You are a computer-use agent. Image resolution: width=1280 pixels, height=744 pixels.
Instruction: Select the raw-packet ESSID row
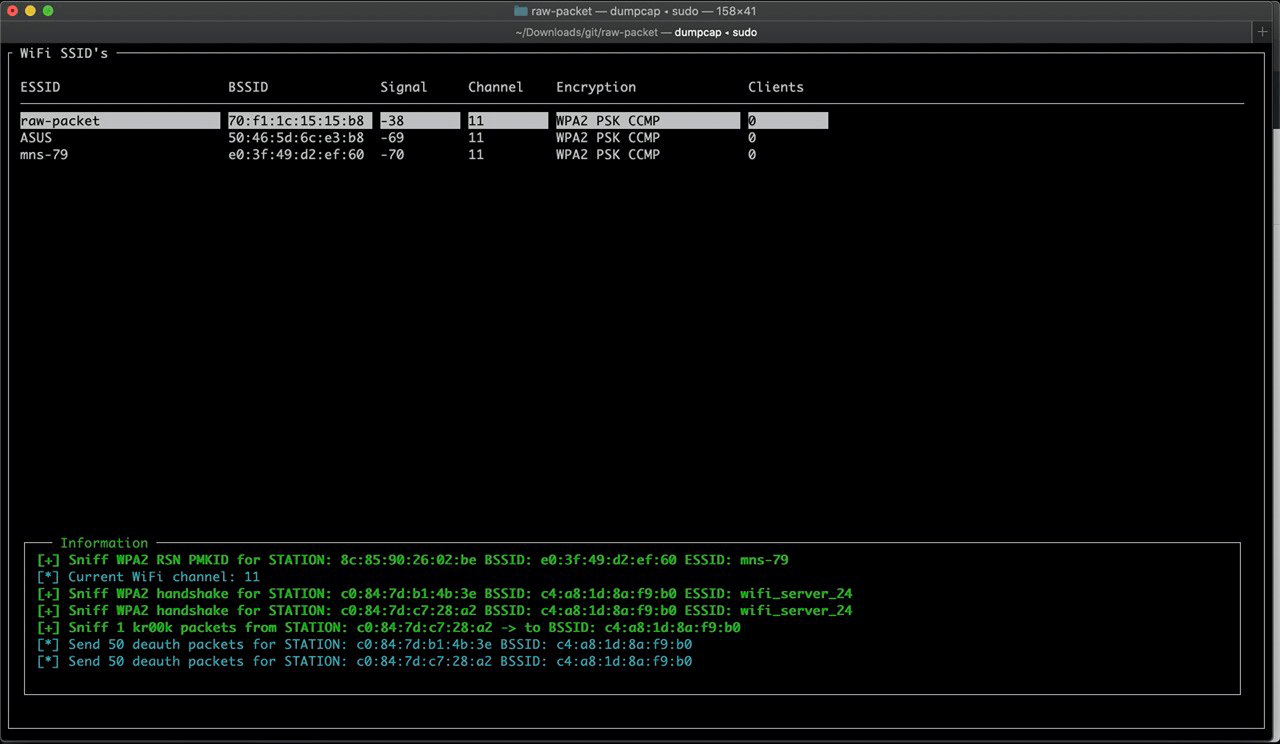(424, 121)
